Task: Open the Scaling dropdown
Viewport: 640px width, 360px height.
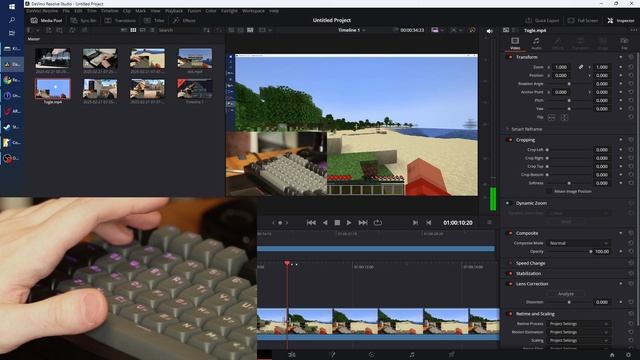Action: coord(578,340)
